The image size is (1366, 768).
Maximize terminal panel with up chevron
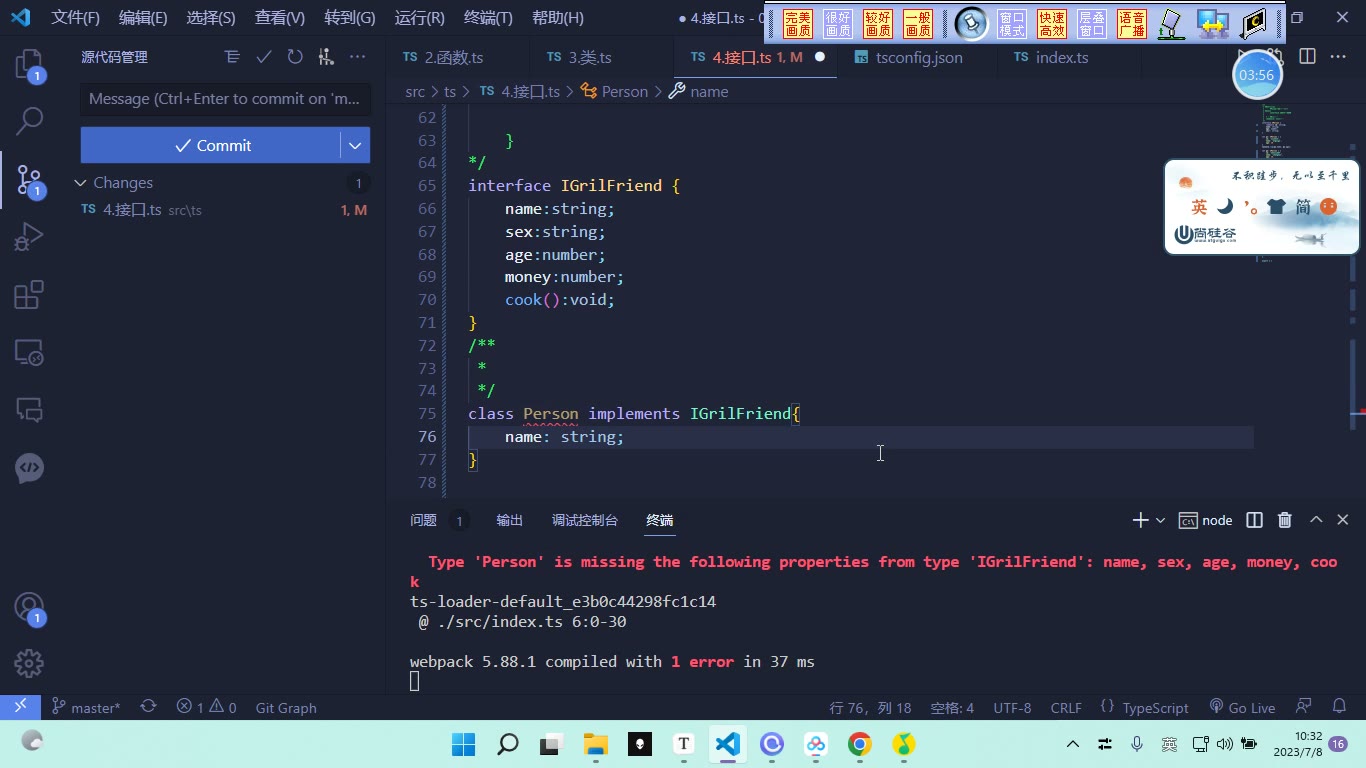coord(1316,520)
